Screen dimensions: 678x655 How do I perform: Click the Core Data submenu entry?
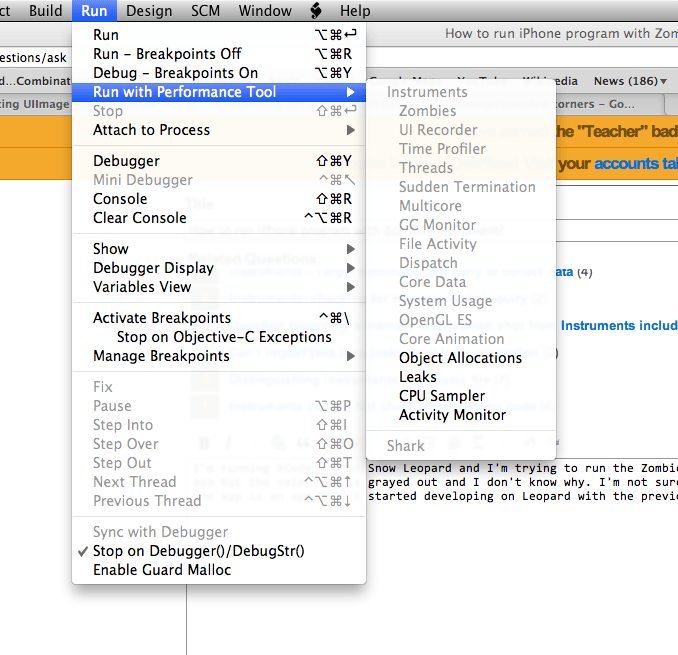(461, 282)
